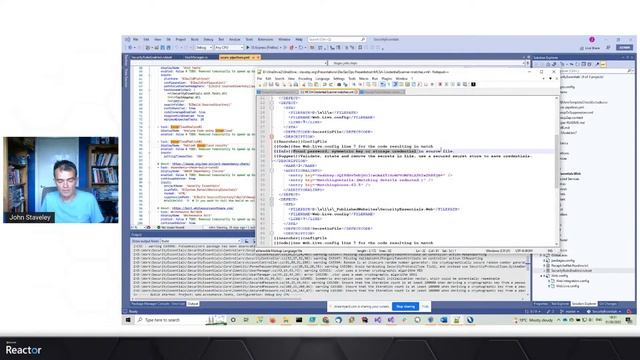
Task: Click Notepad++ black rightmost toolbar icon
Action: pyautogui.click(x=473, y=84)
